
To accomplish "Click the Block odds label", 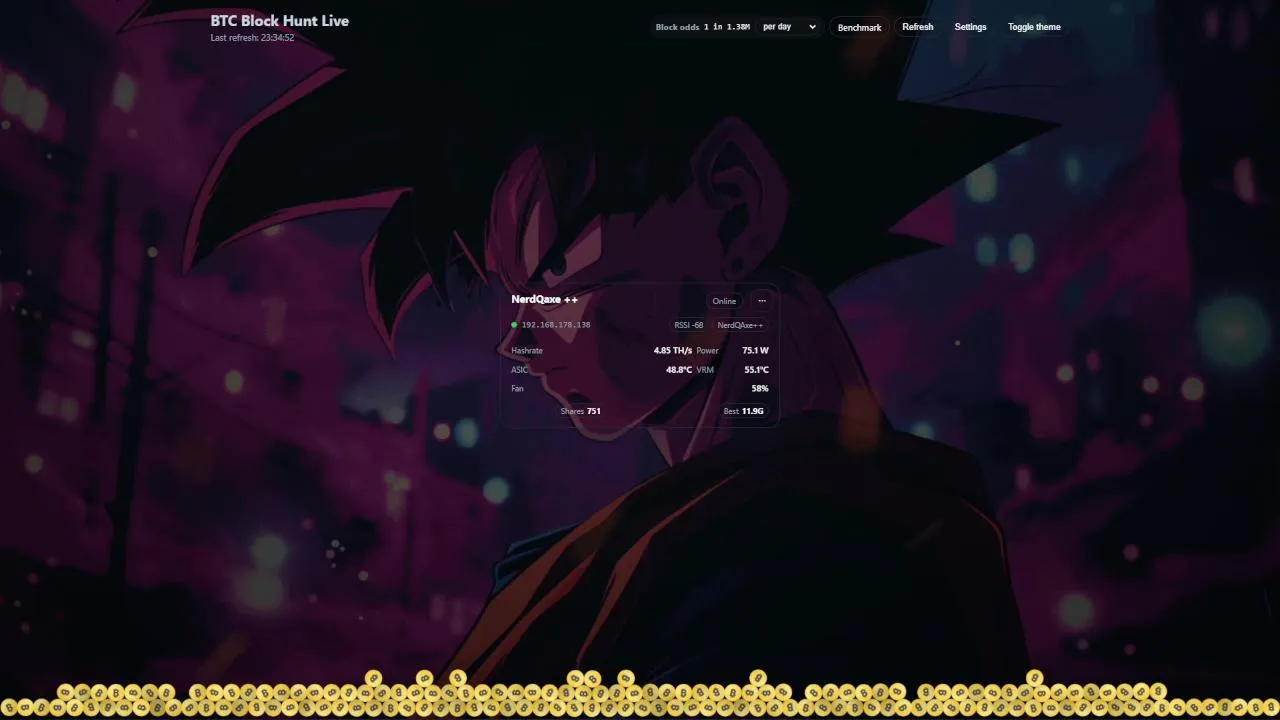I will pos(677,27).
